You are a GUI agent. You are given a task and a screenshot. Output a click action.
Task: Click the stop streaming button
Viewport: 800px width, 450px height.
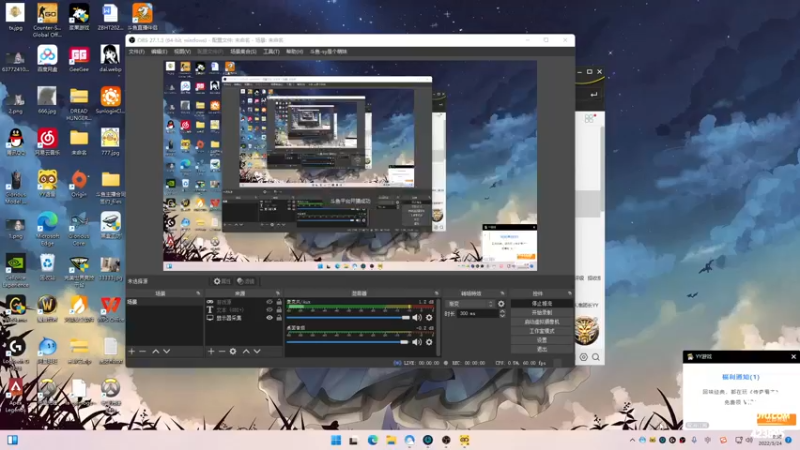coord(542,304)
